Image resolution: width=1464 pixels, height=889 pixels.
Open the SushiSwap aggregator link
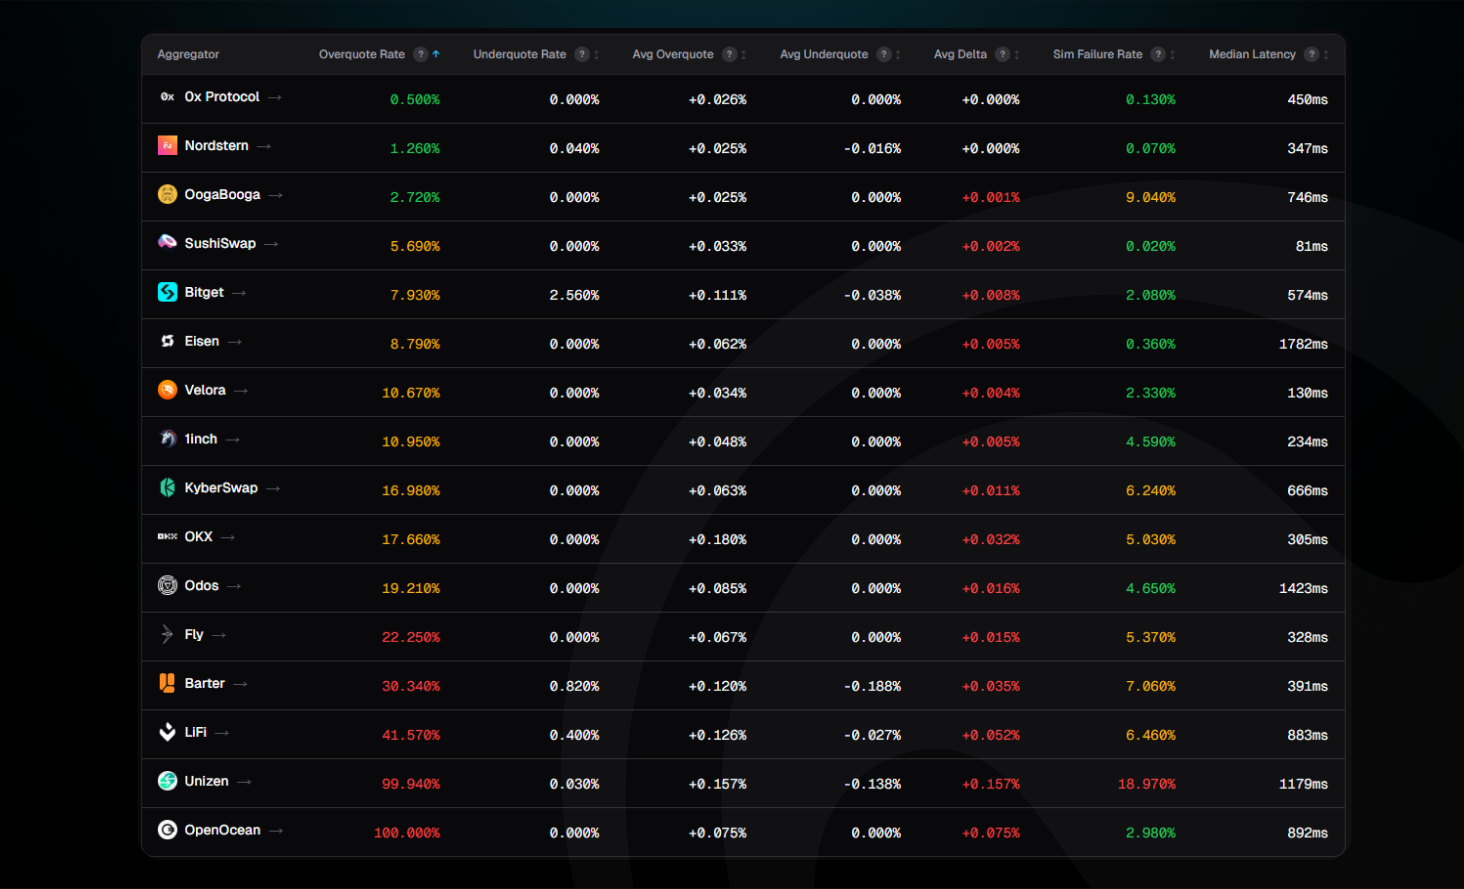(220, 243)
